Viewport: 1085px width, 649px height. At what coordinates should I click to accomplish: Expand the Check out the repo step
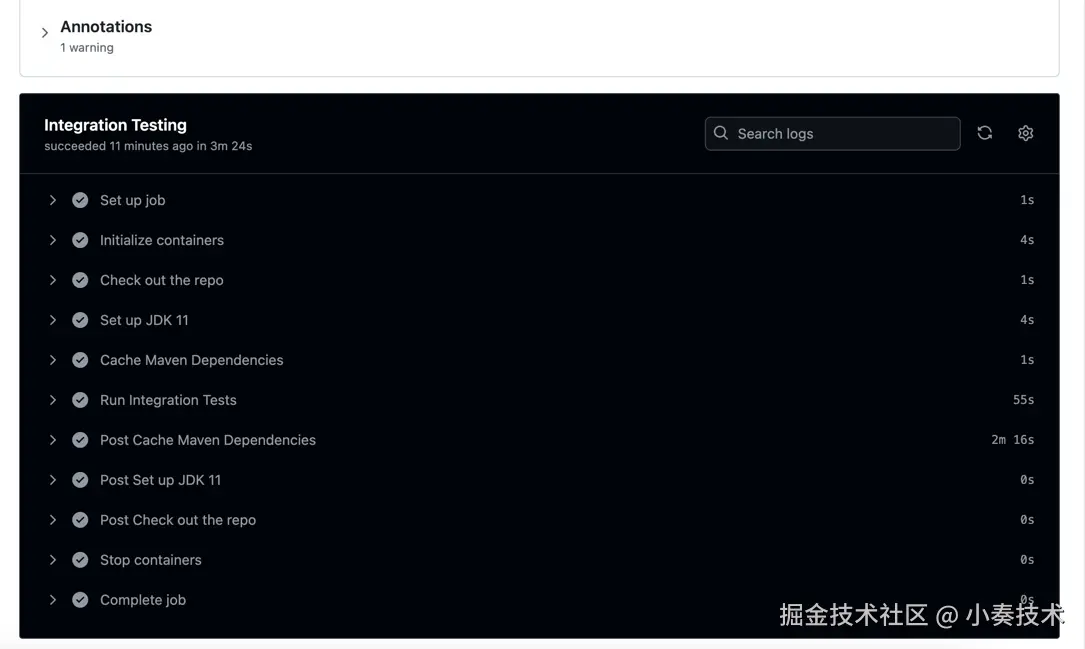(x=53, y=280)
